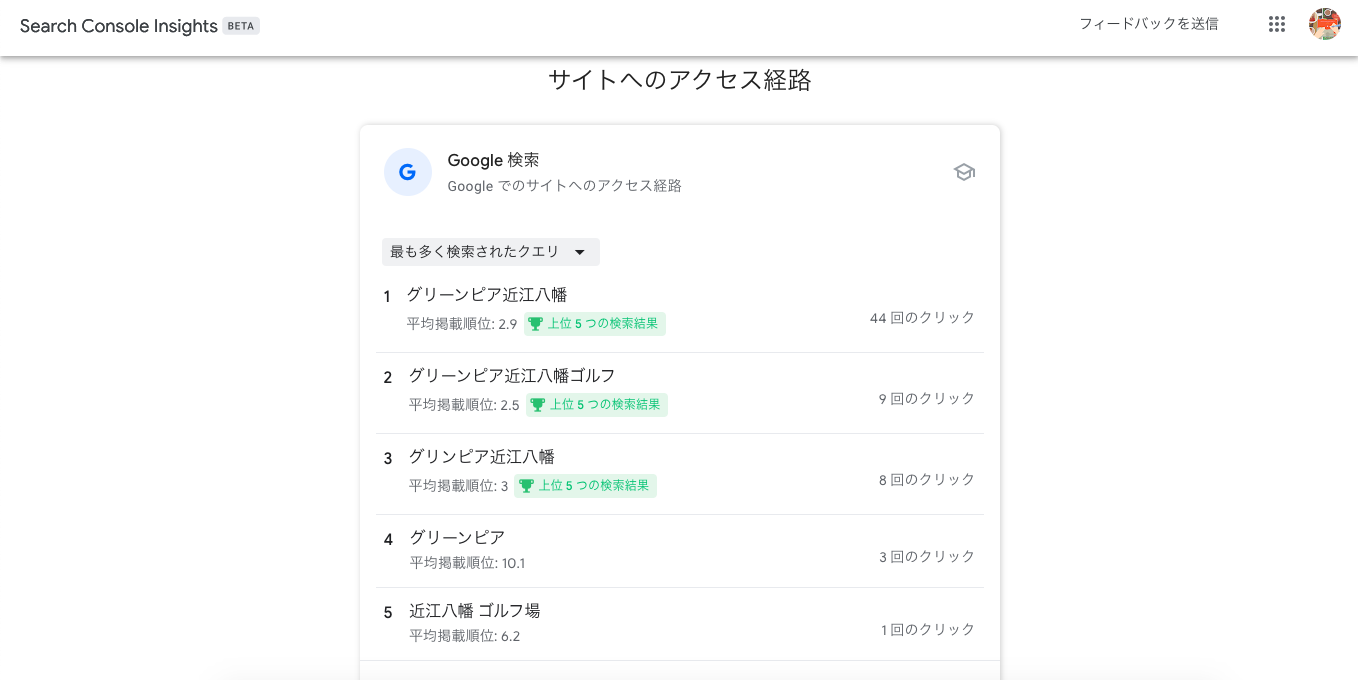Click the 9 回のクリック count

pos(927,399)
